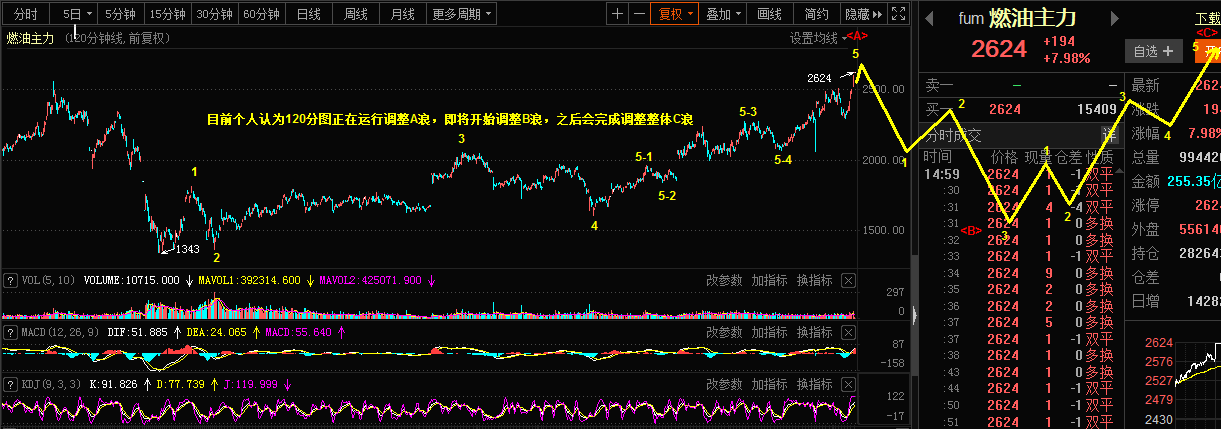
Task: Click 换指标 in the KDJ panel
Action: click(815, 384)
